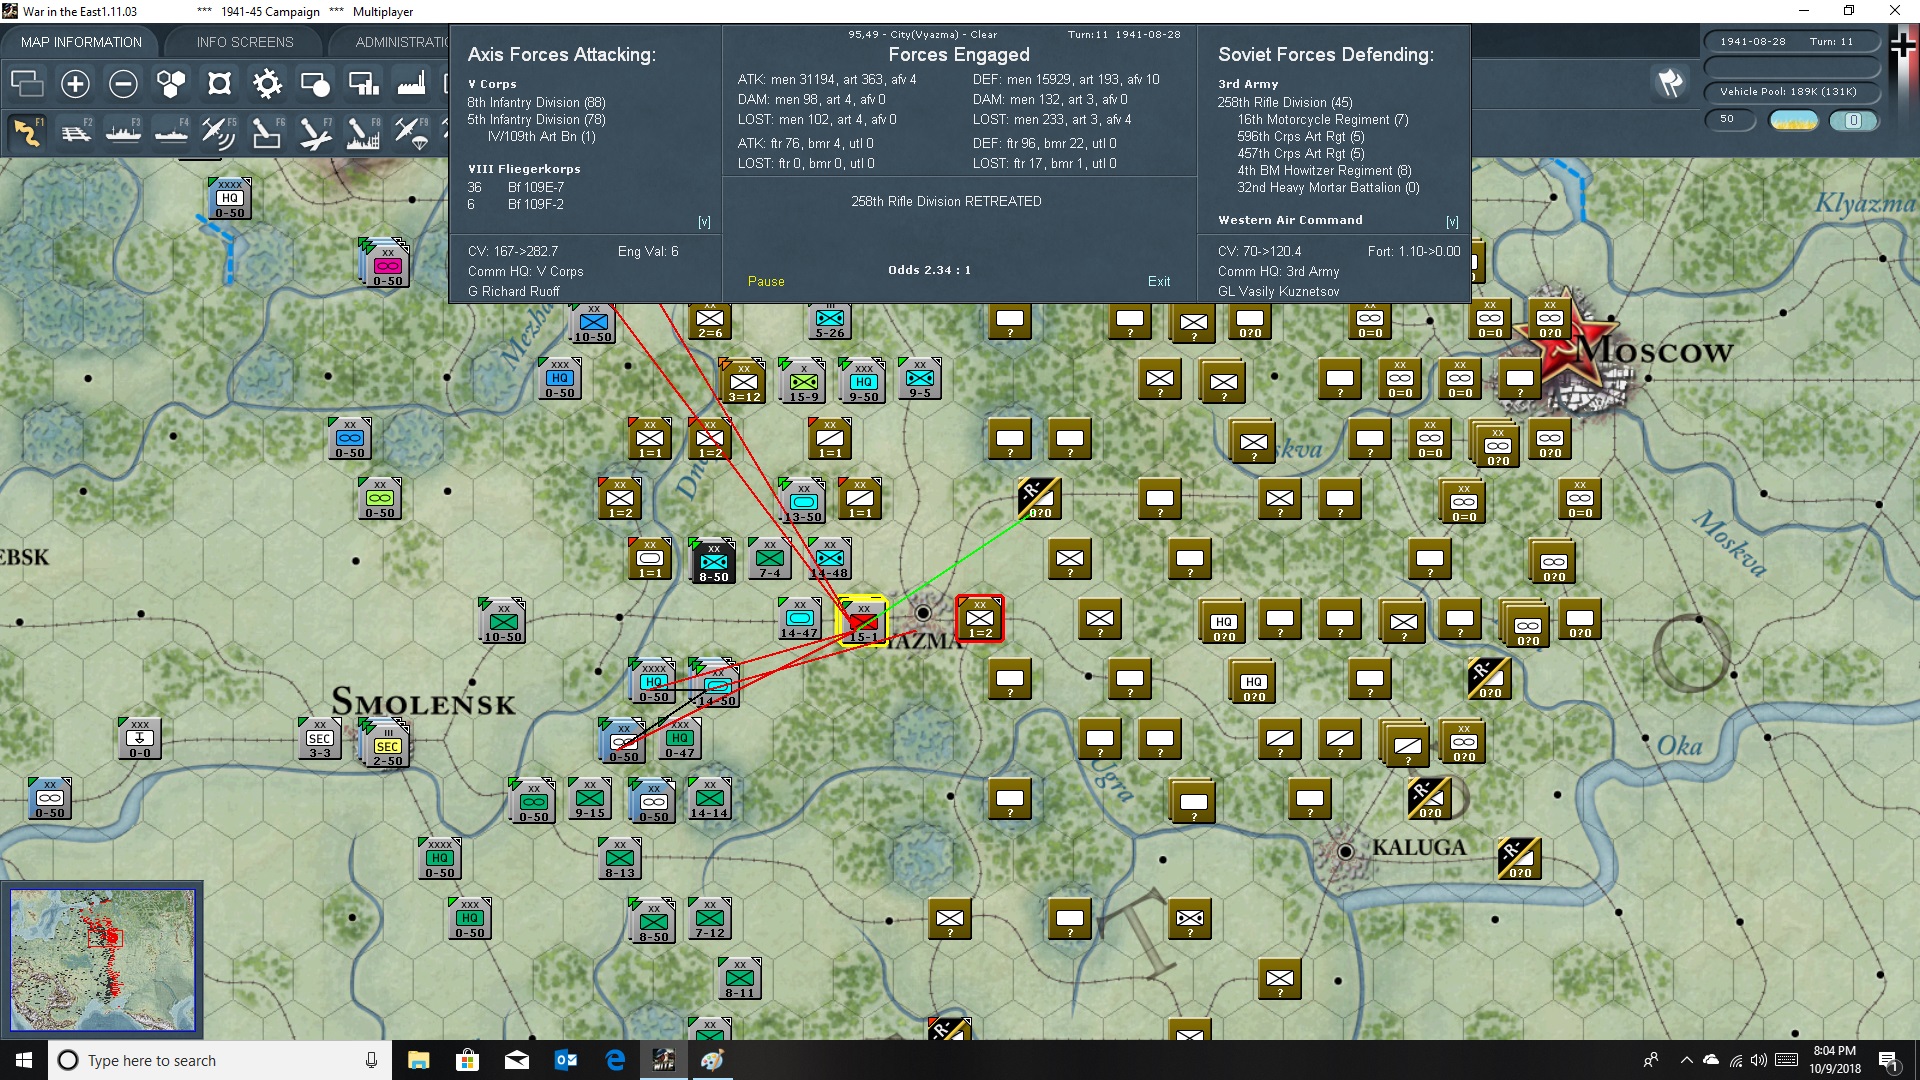This screenshot has height=1080, width=1920.
Task: Click the zoom out minus icon
Action: tap(123, 84)
